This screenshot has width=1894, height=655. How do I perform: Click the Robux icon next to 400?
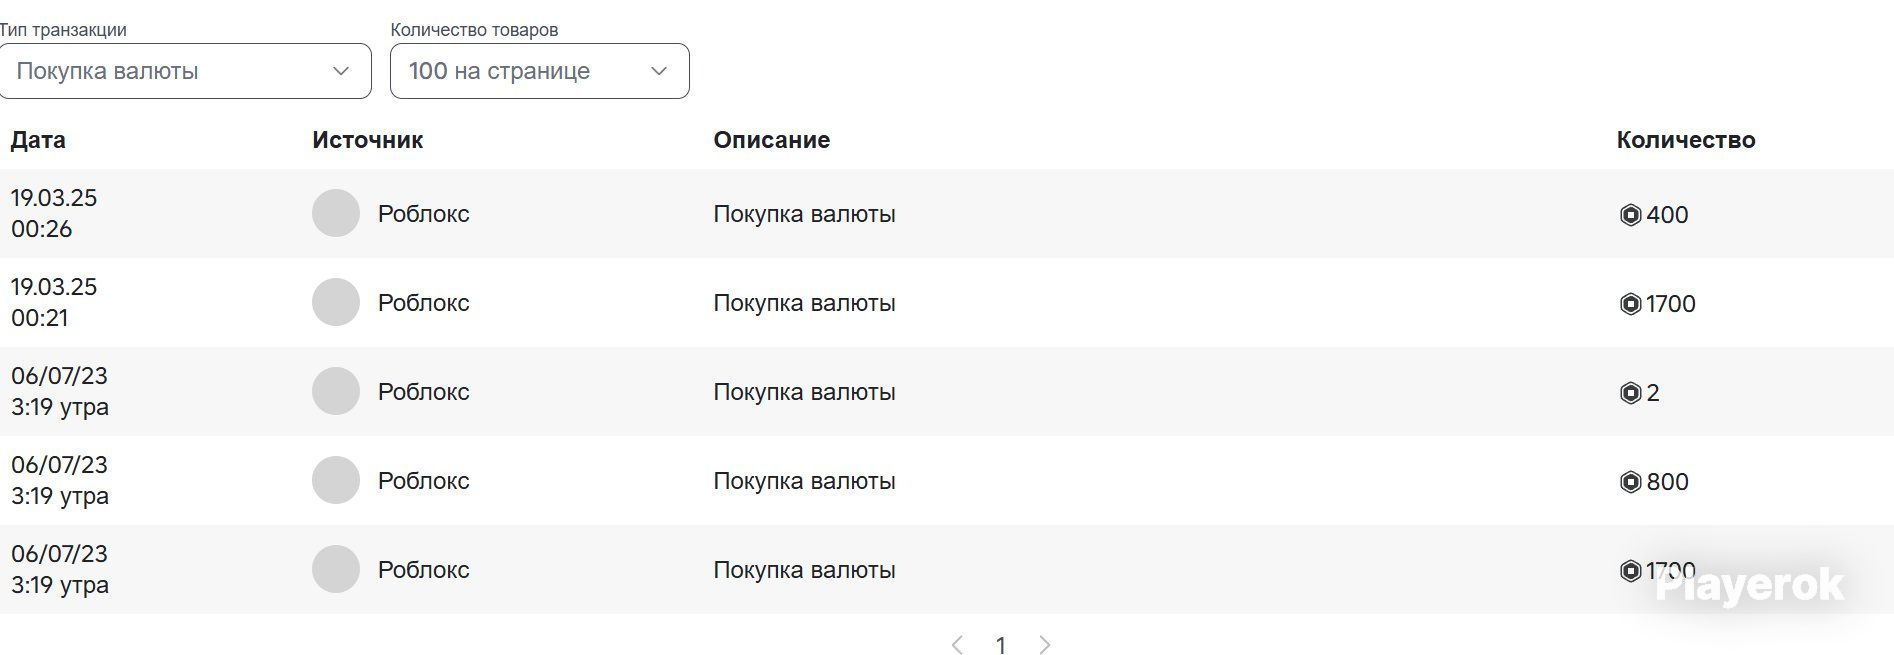[1630, 215]
